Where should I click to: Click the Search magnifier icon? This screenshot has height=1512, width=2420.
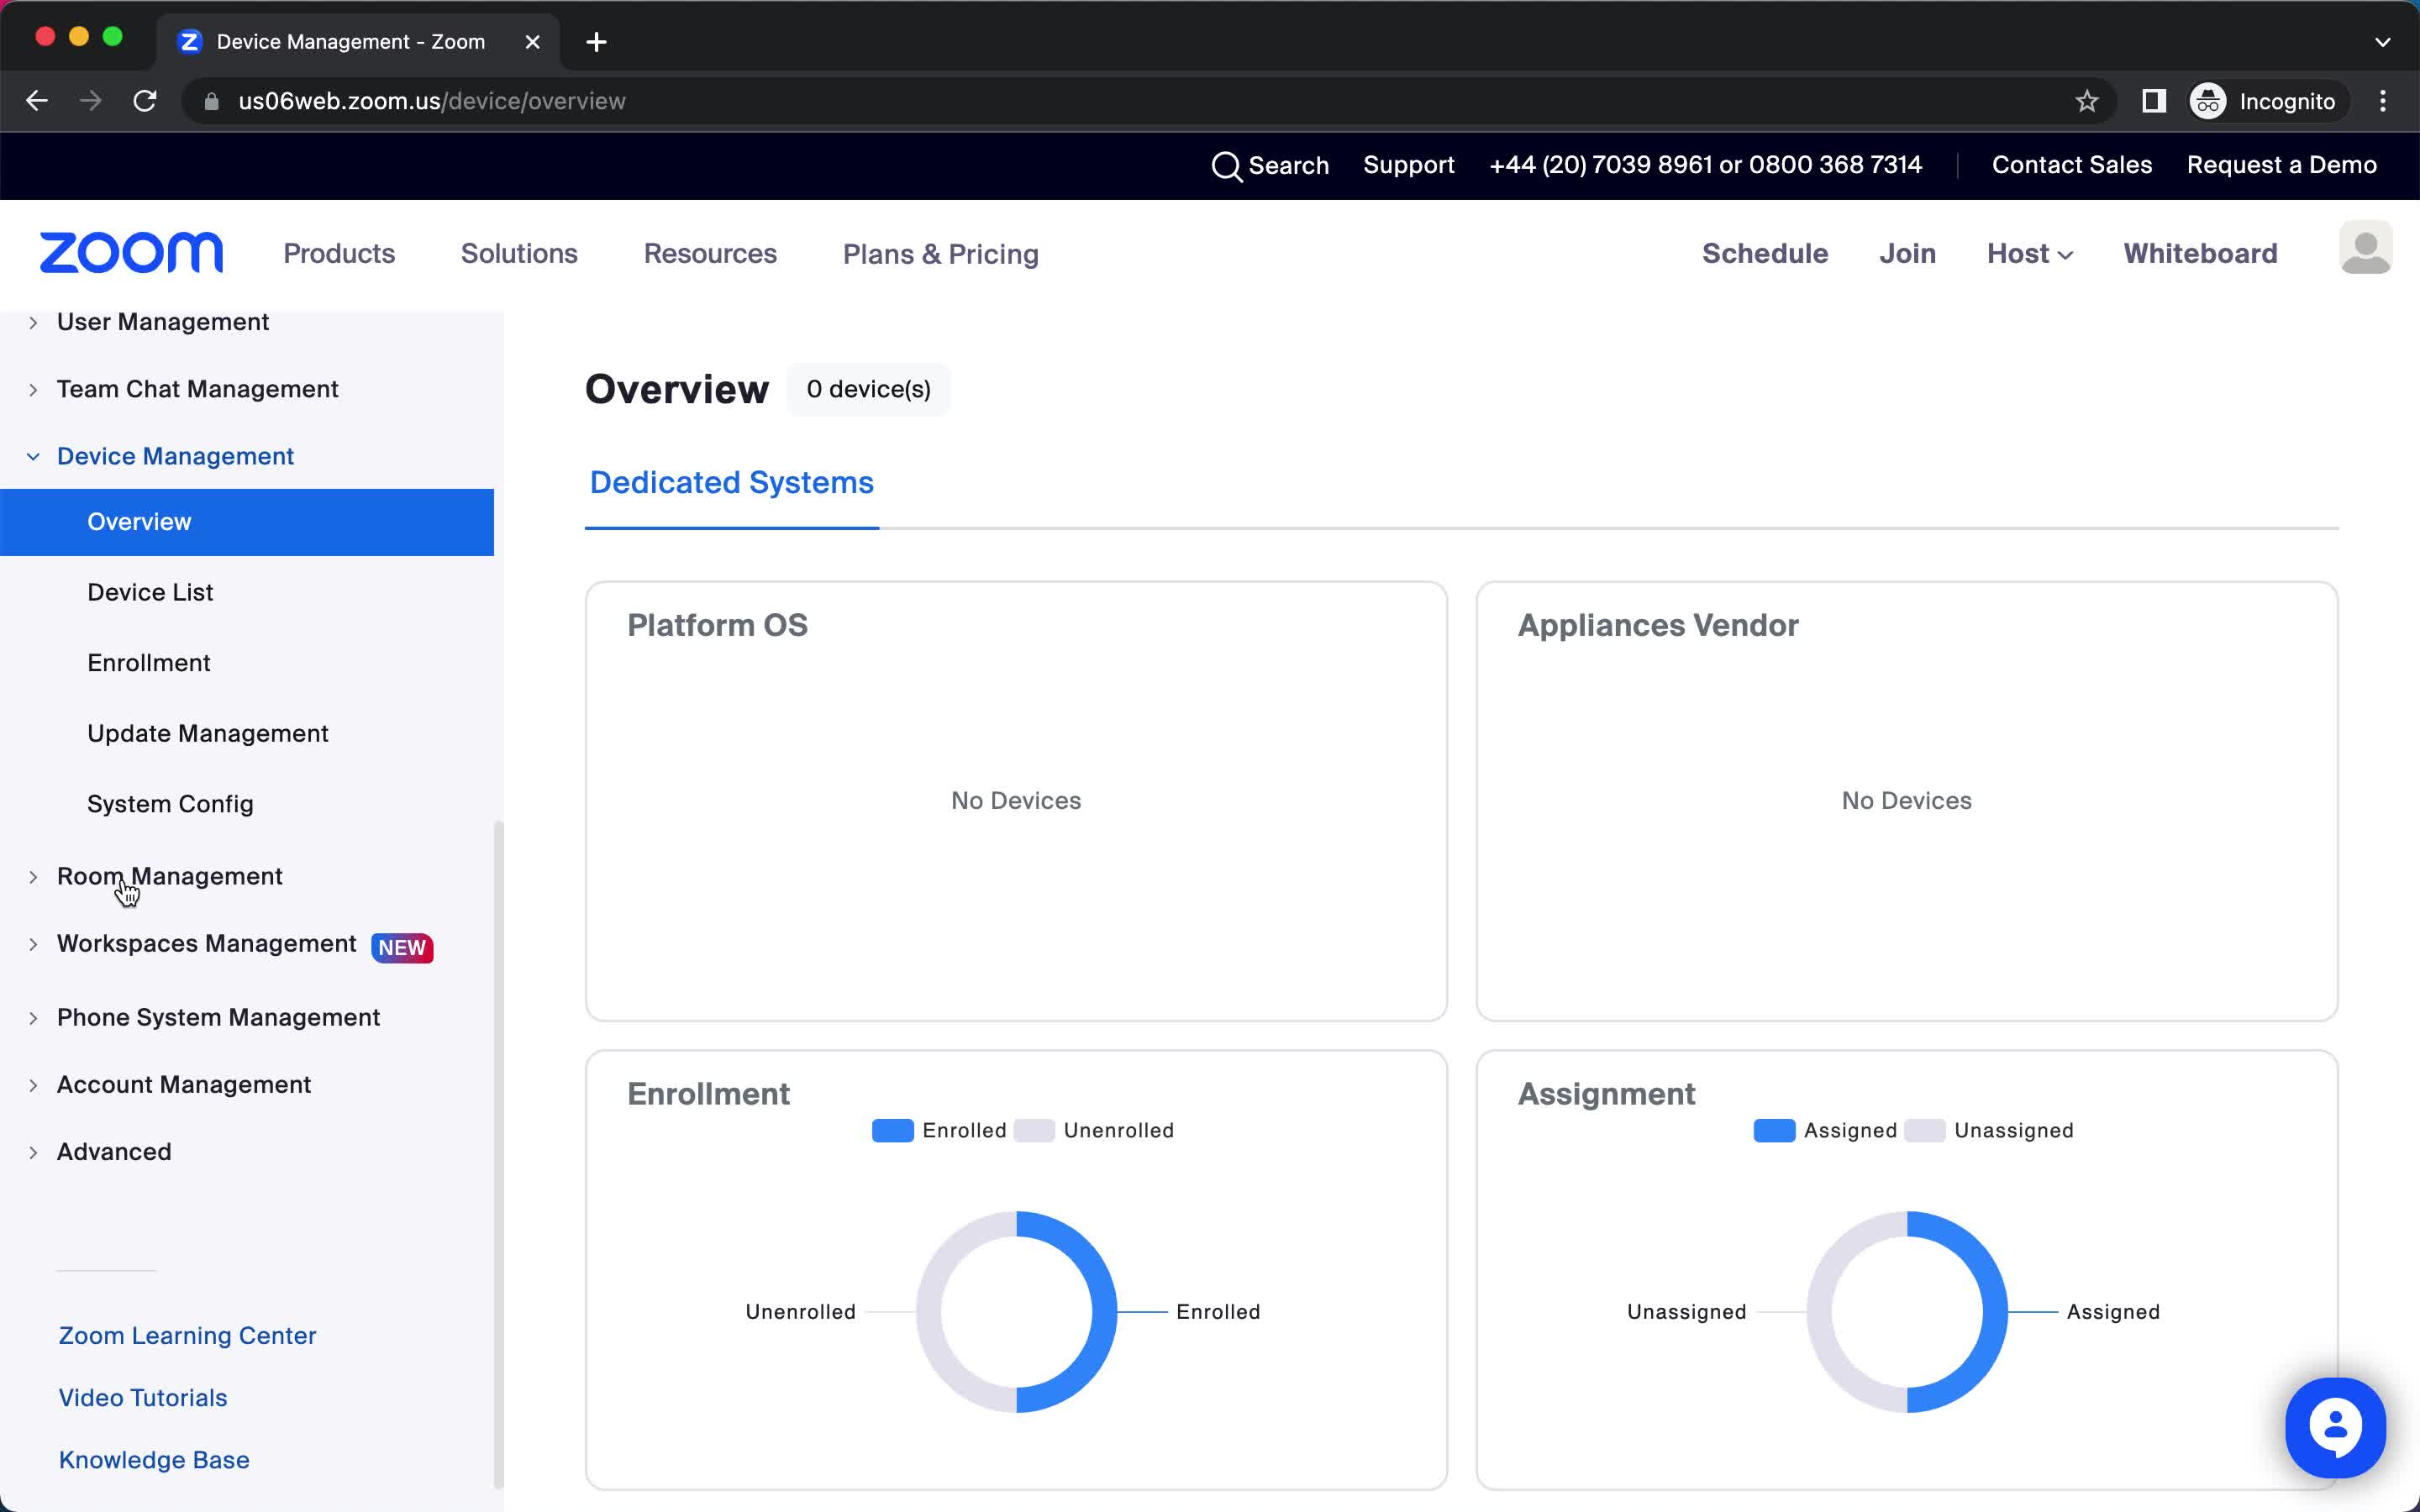1226,166
